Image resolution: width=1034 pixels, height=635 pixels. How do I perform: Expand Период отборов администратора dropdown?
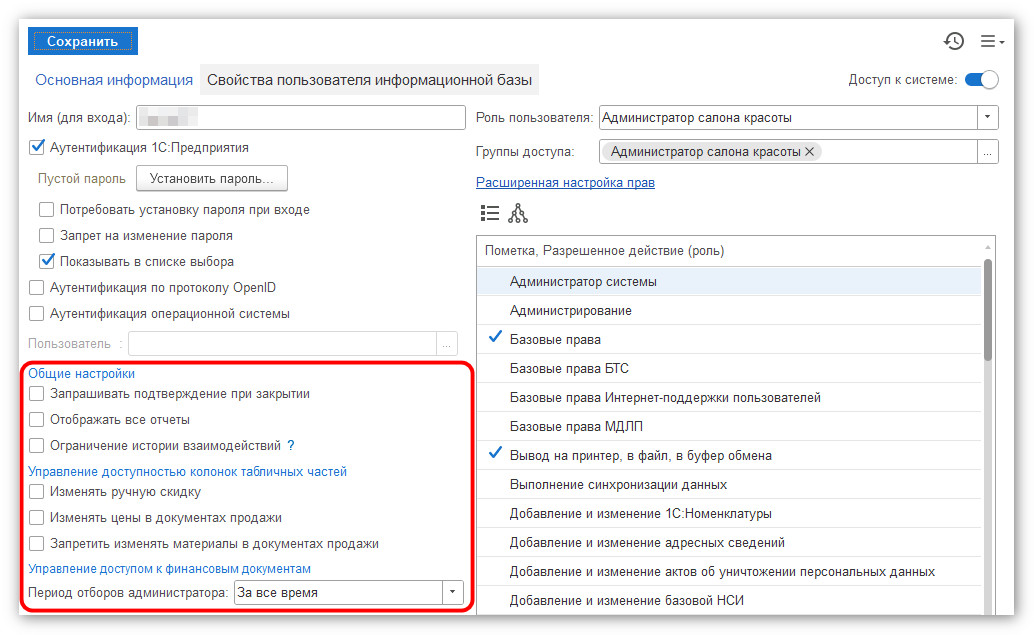pos(452,592)
